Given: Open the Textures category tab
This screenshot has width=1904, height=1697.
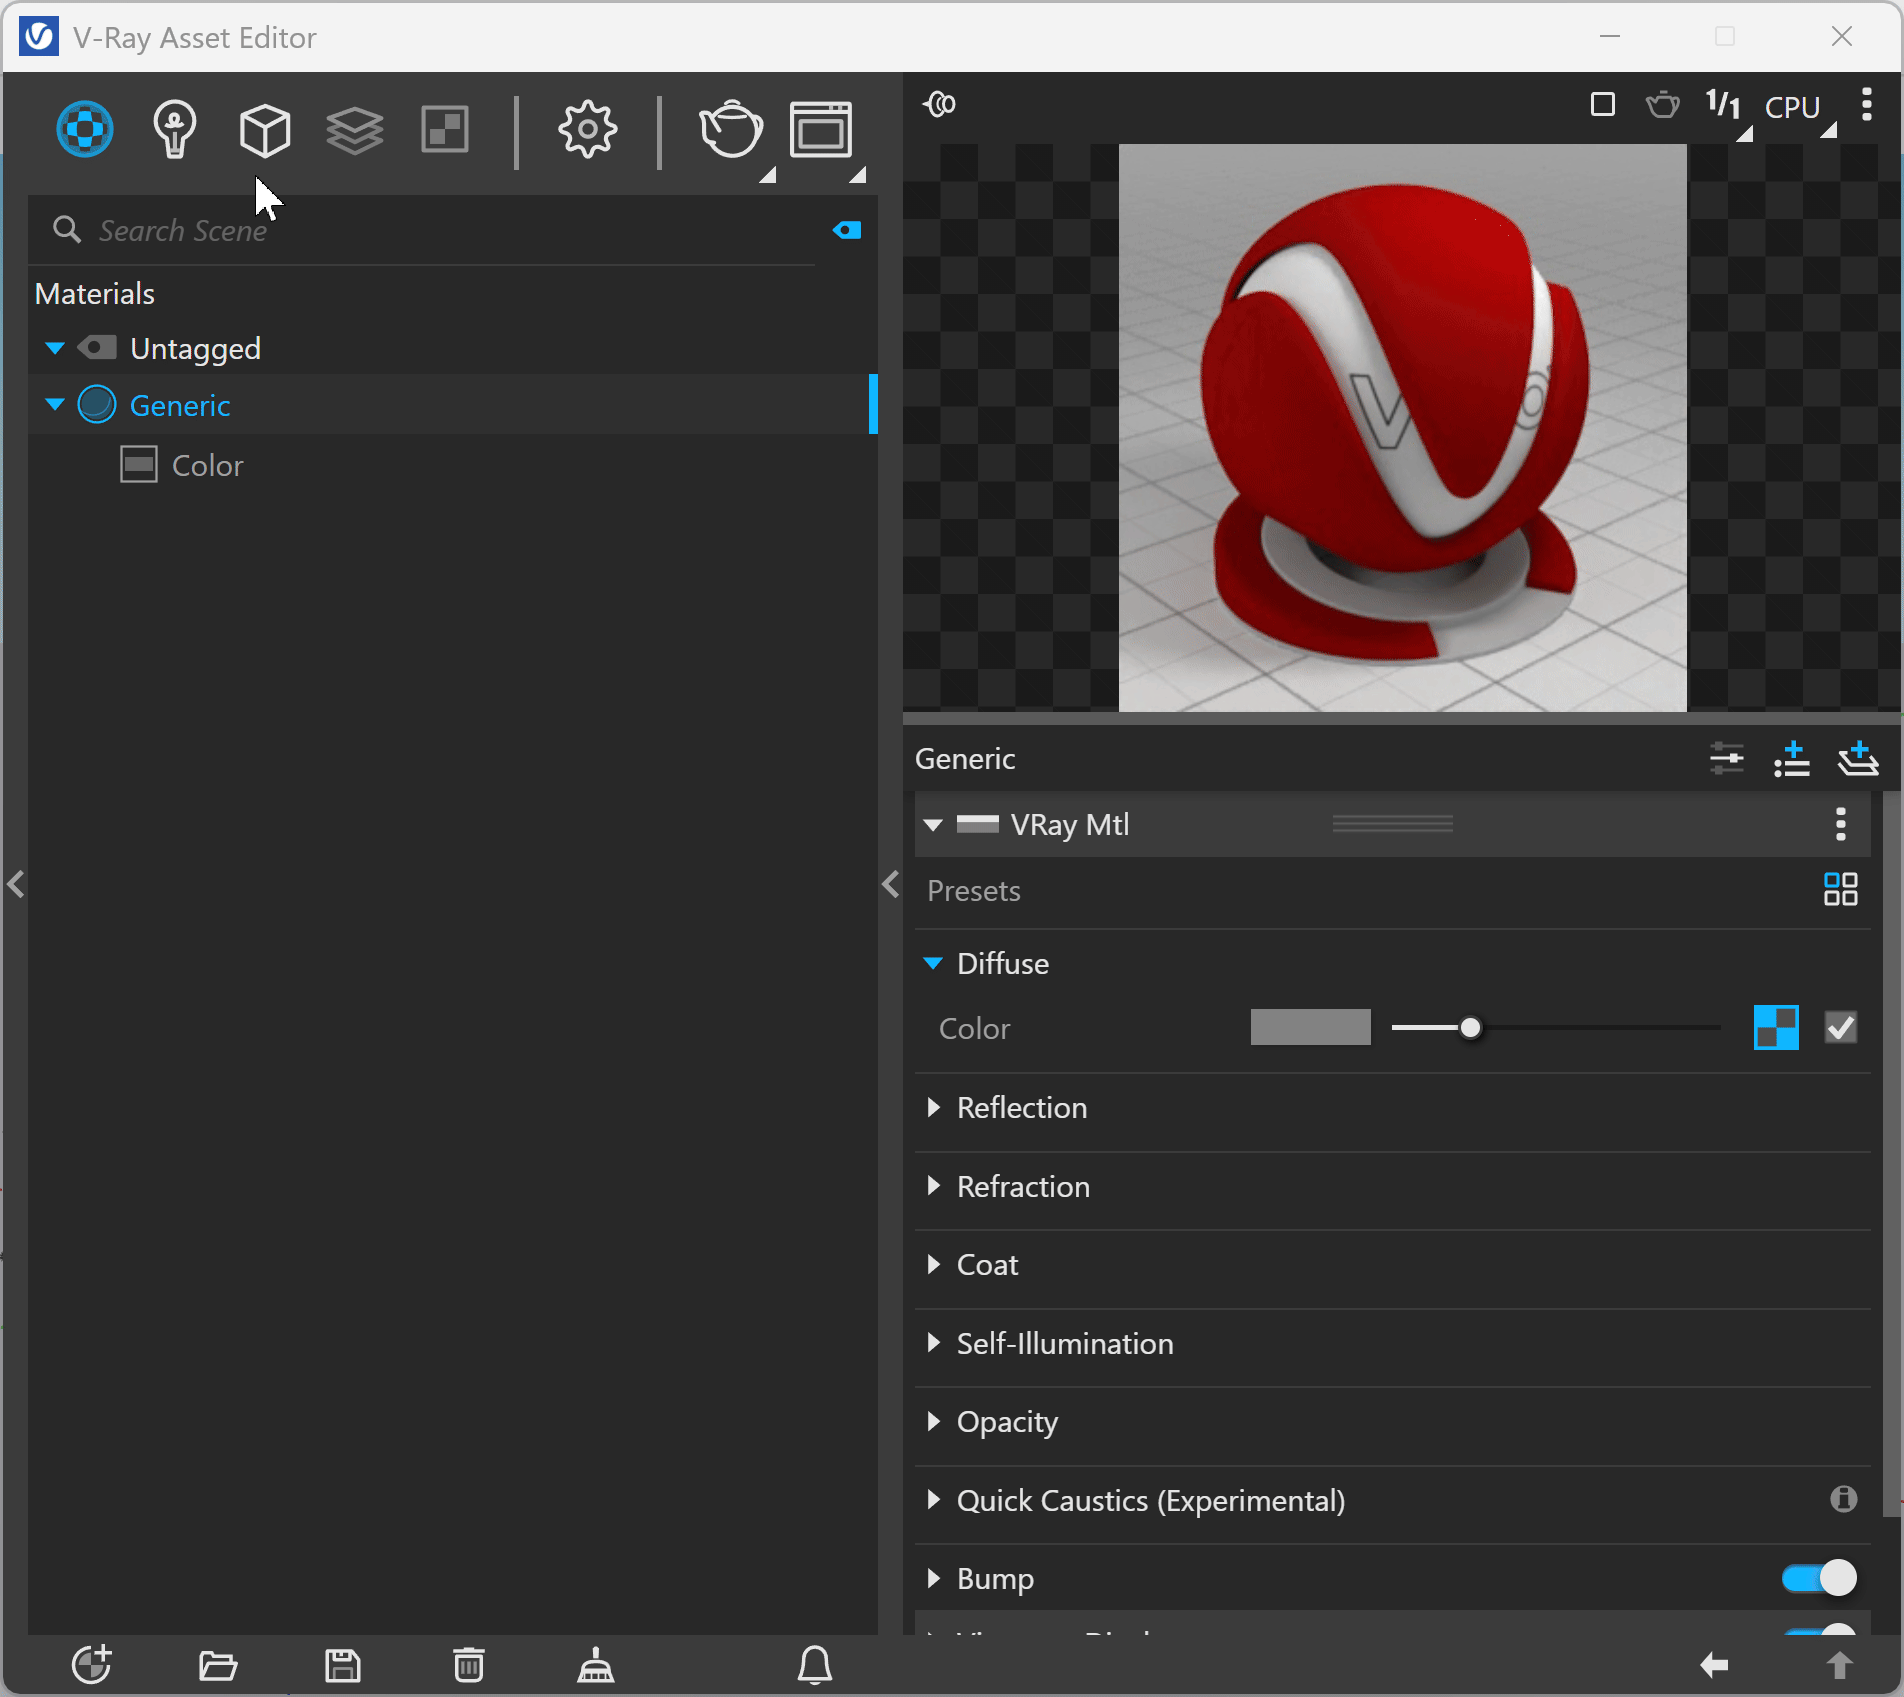Looking at the screenshot, I should click(x=445, y=130).
